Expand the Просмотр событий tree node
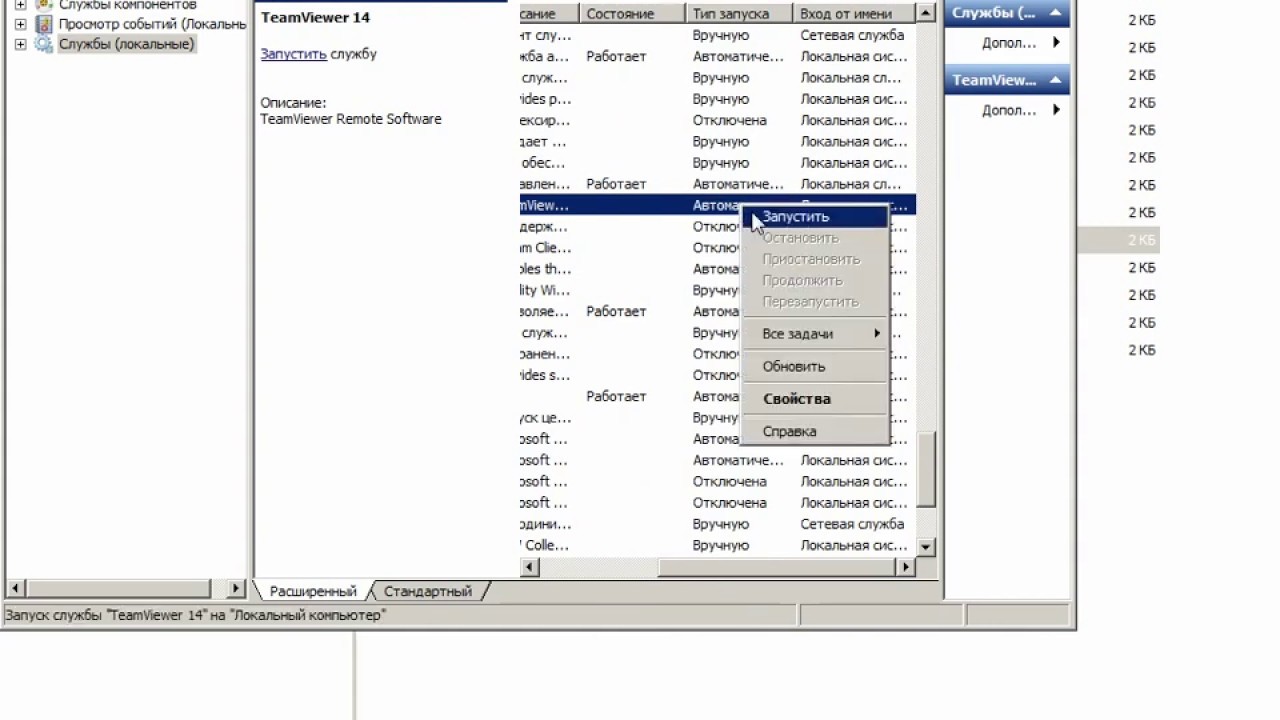 [x=20, y=24]
